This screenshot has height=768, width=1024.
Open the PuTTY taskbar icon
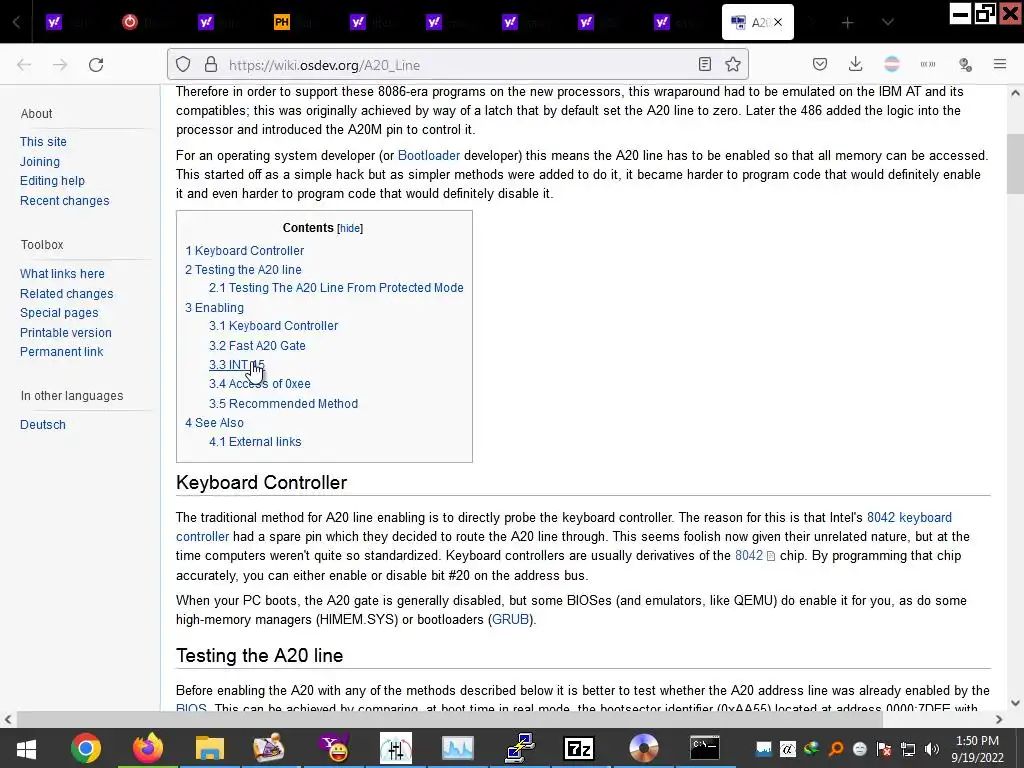coord(520,748)
